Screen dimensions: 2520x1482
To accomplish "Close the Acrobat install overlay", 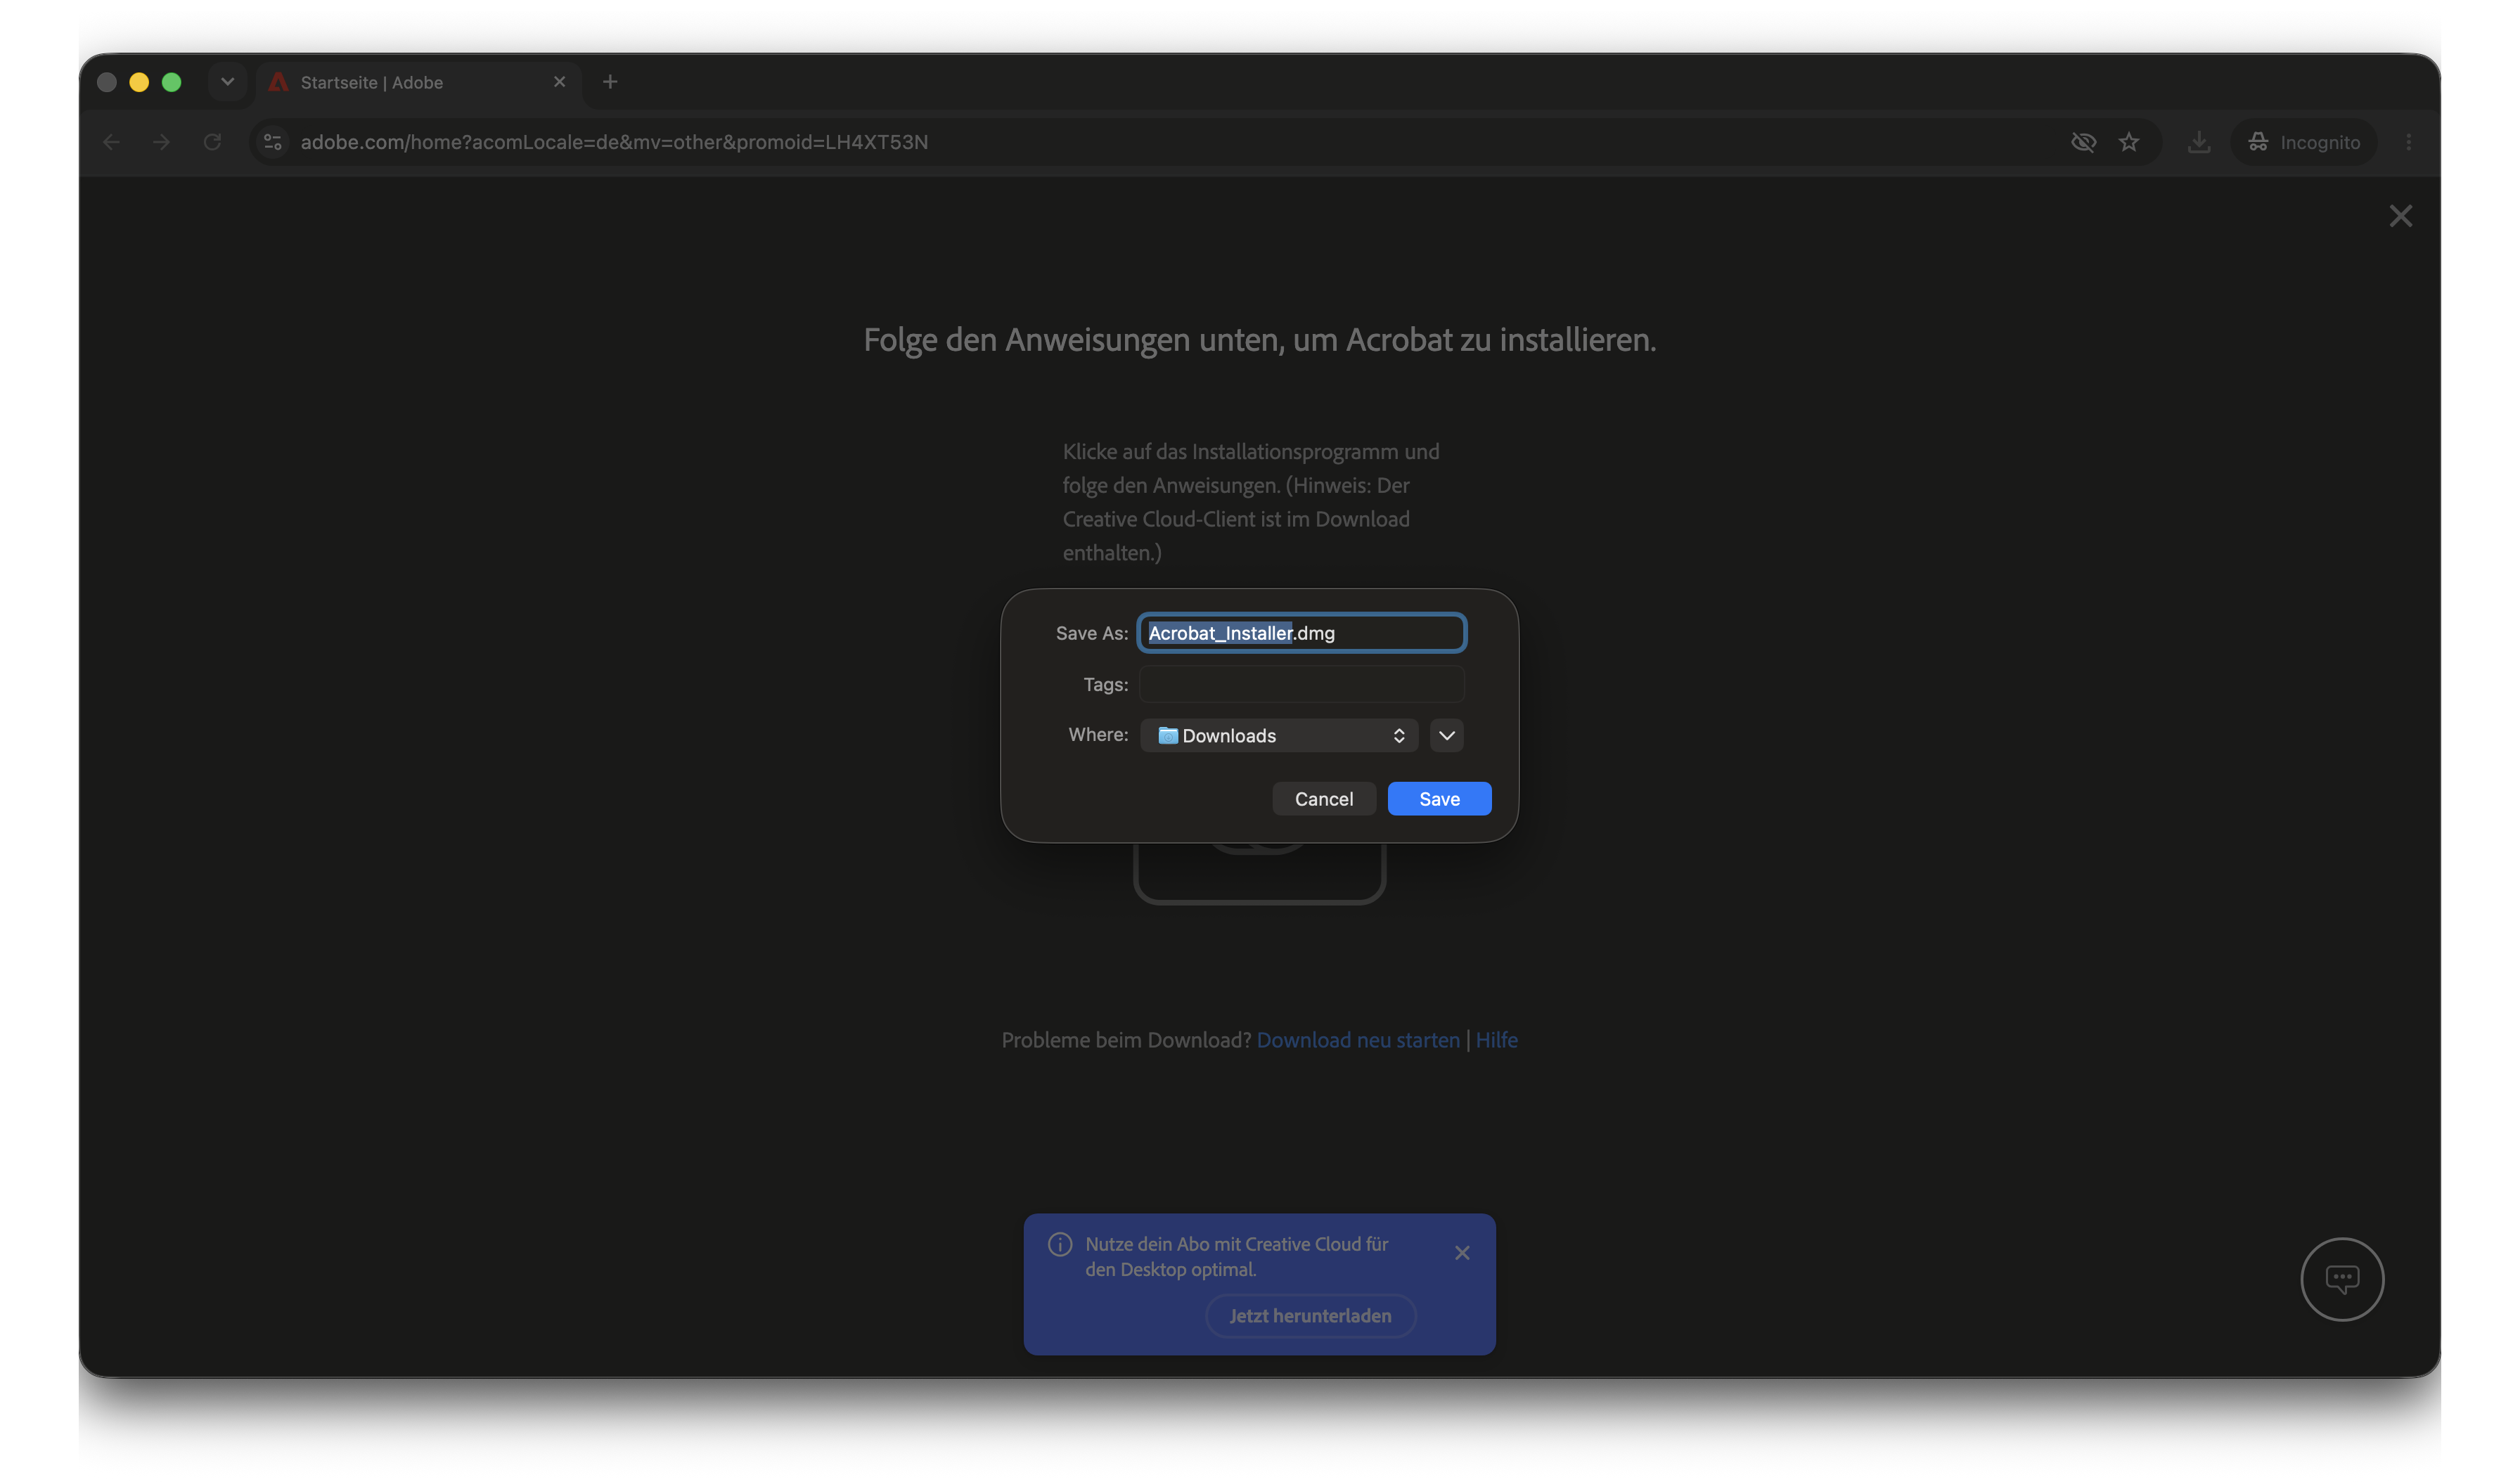I will 2400,216.
